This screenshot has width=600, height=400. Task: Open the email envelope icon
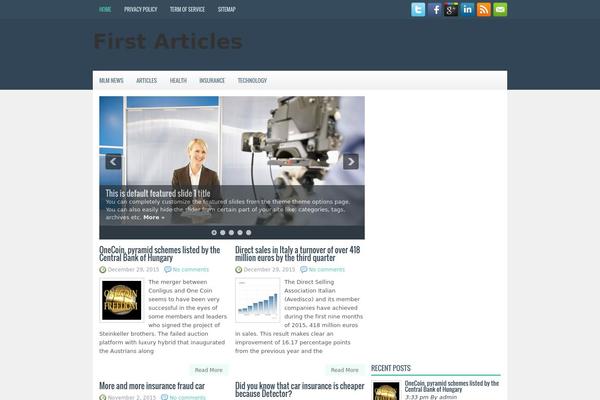pyautogui.click(x=500, y=10)
